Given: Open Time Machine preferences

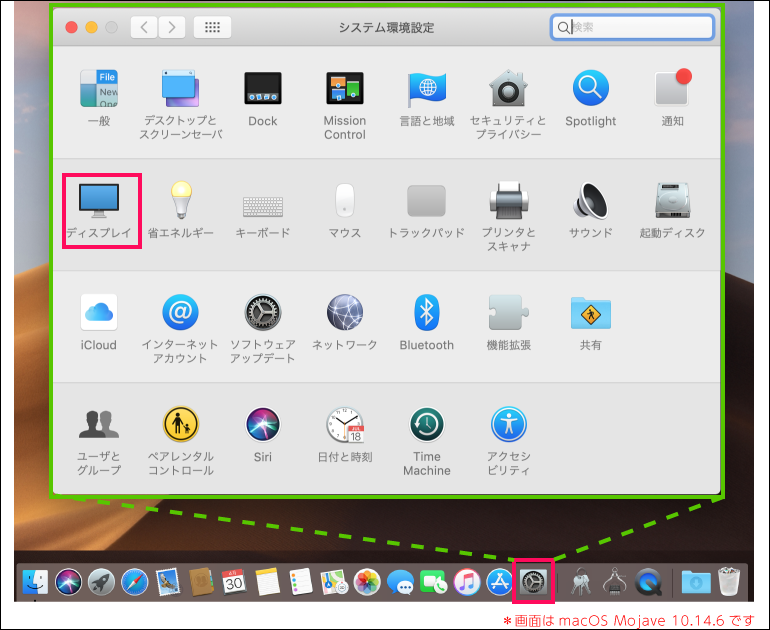Looking at the screenshot, I should coord(427,441).
